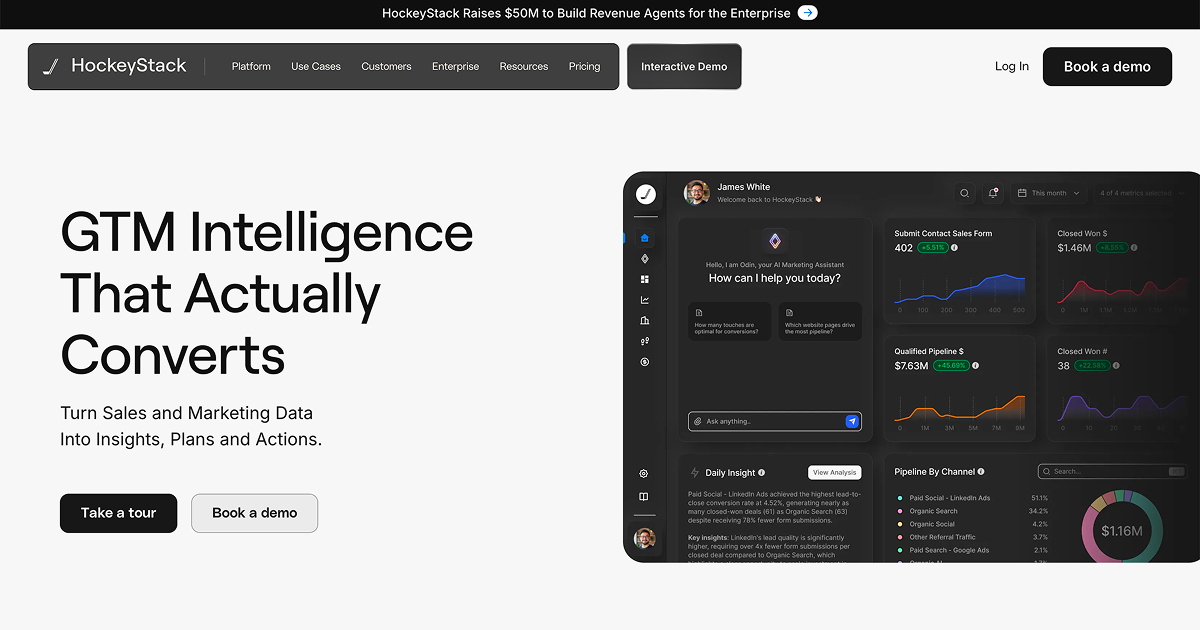Click the lightning bolt Daily Insight icon
Image resolution: width=1200 pixels, height=630 pixels.
point(695,473)
